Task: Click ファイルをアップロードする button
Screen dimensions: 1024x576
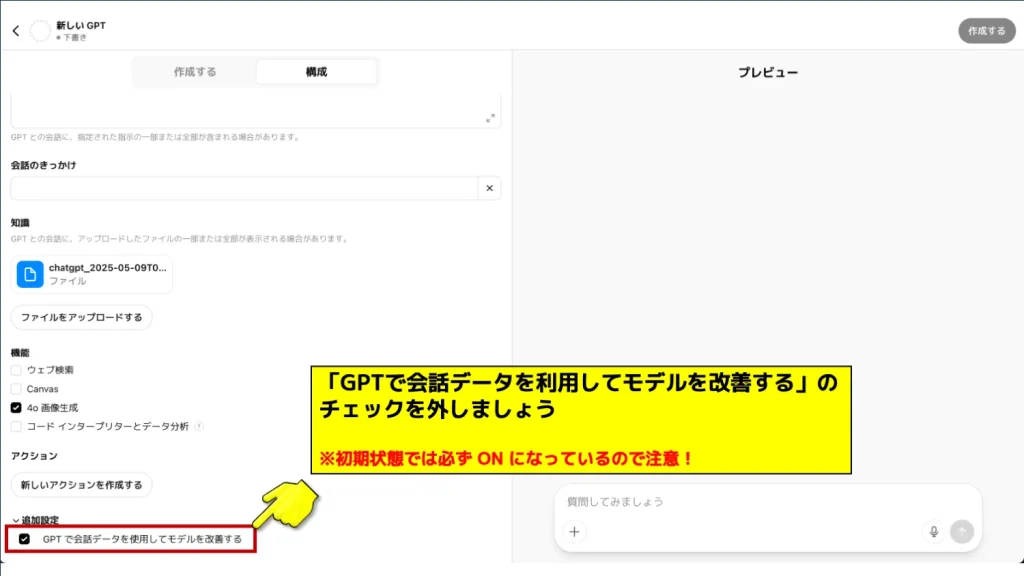Action: click(x=82, y=317)
